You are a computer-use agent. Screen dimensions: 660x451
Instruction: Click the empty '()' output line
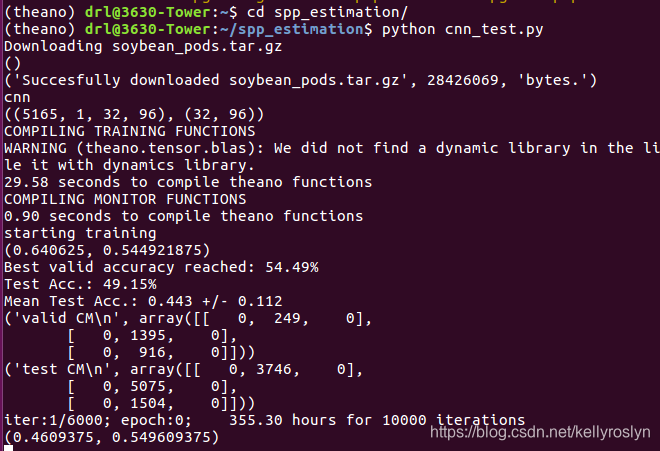pos(13,64)
